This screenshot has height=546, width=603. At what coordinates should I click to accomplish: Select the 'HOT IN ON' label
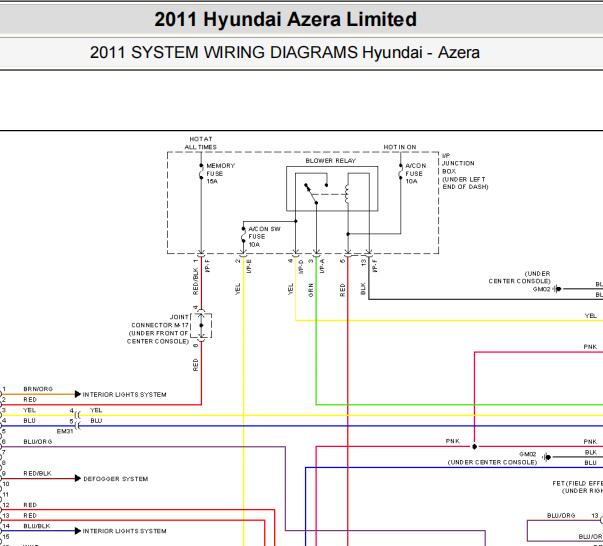pos(400,147)
